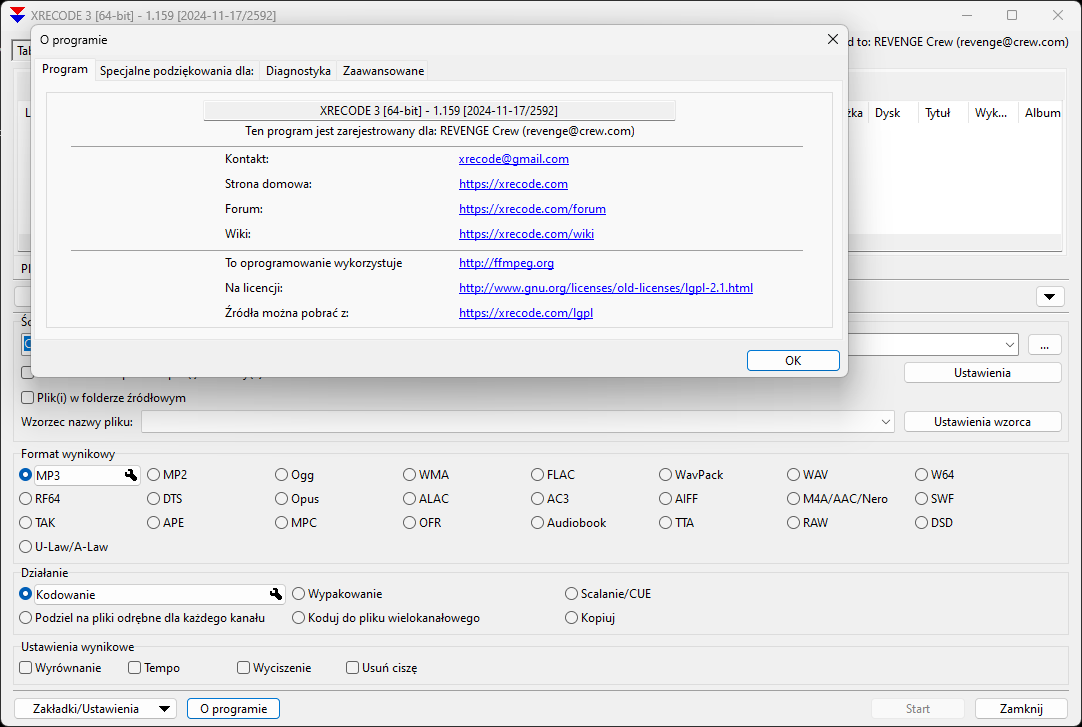The height and width of the screenshot is (727, 1082).
Task: Click the Zamknij button
Action: 1021,709
